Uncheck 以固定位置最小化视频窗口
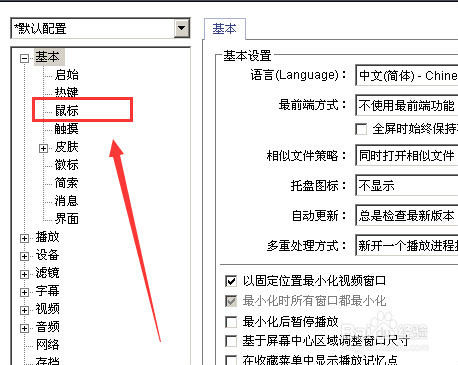This screenshot has width=458, height=365. click(231, 281)
